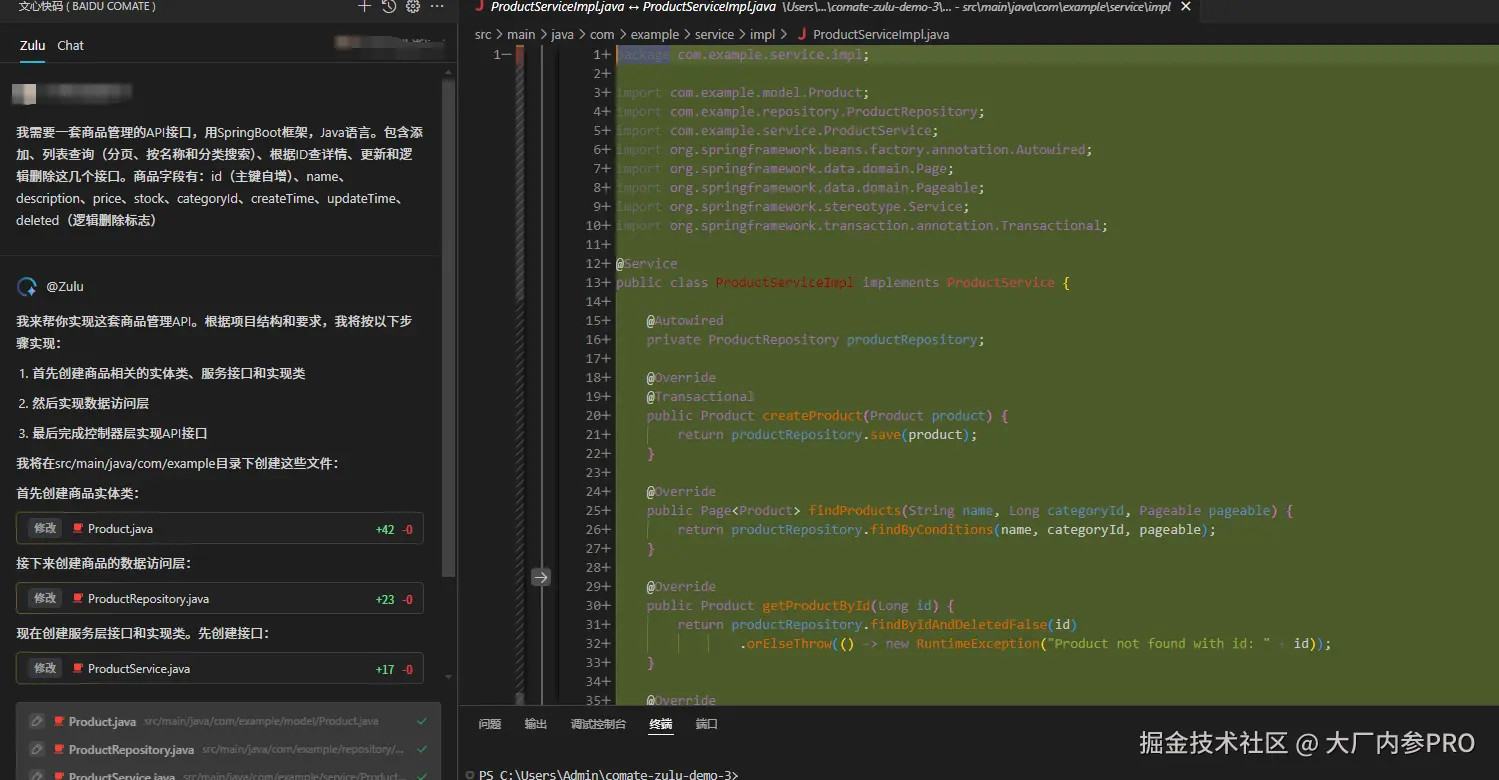Open the Comate panel more actions menu
1499x780 pixels.
[x=437, y=6]
